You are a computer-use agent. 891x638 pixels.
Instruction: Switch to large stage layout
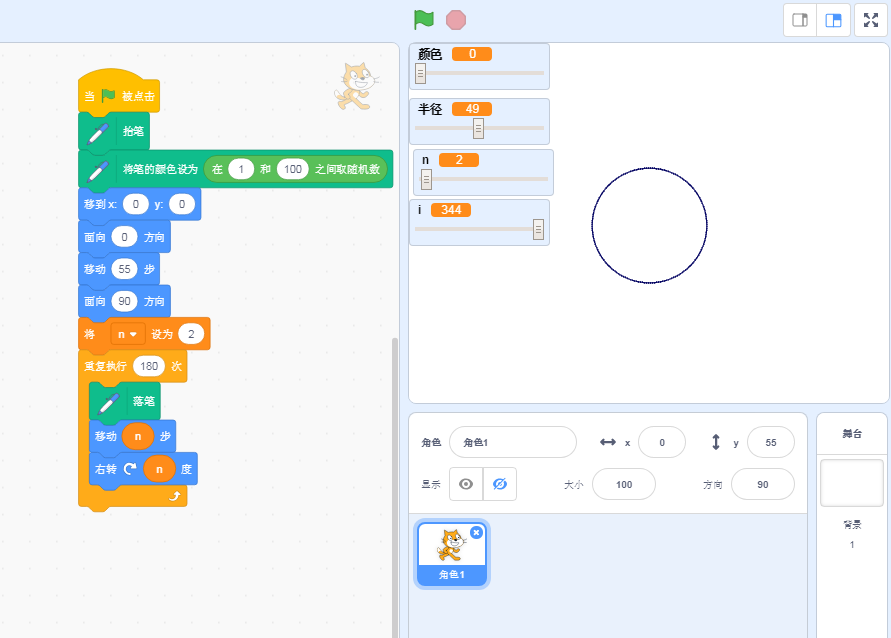(833, 20)
